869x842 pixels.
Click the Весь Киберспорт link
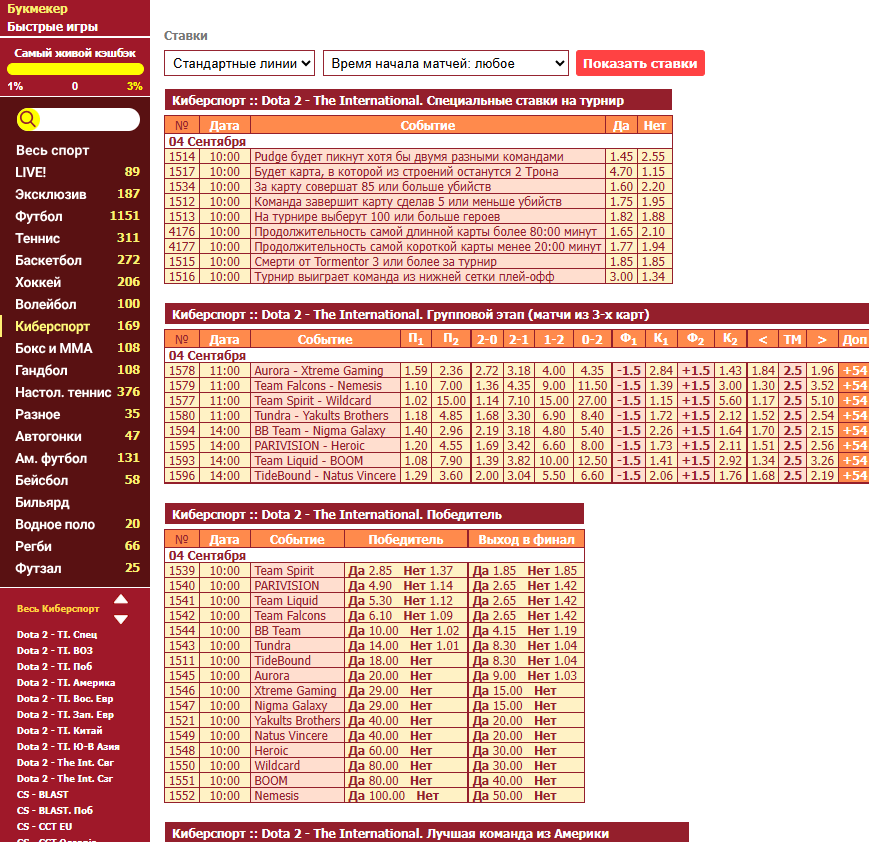tap(58, 609)
